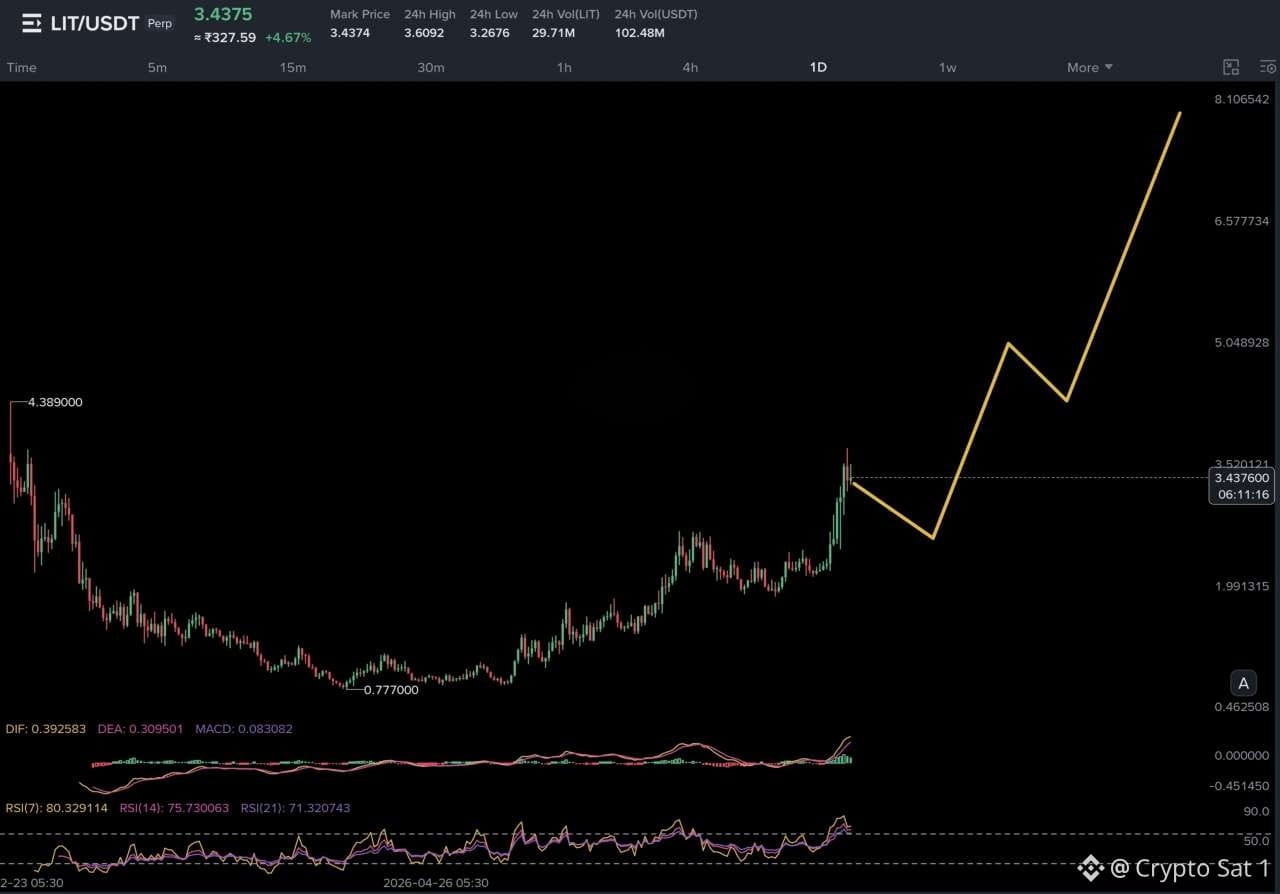Click the current price tag 3.437600

pos(1241,478)
